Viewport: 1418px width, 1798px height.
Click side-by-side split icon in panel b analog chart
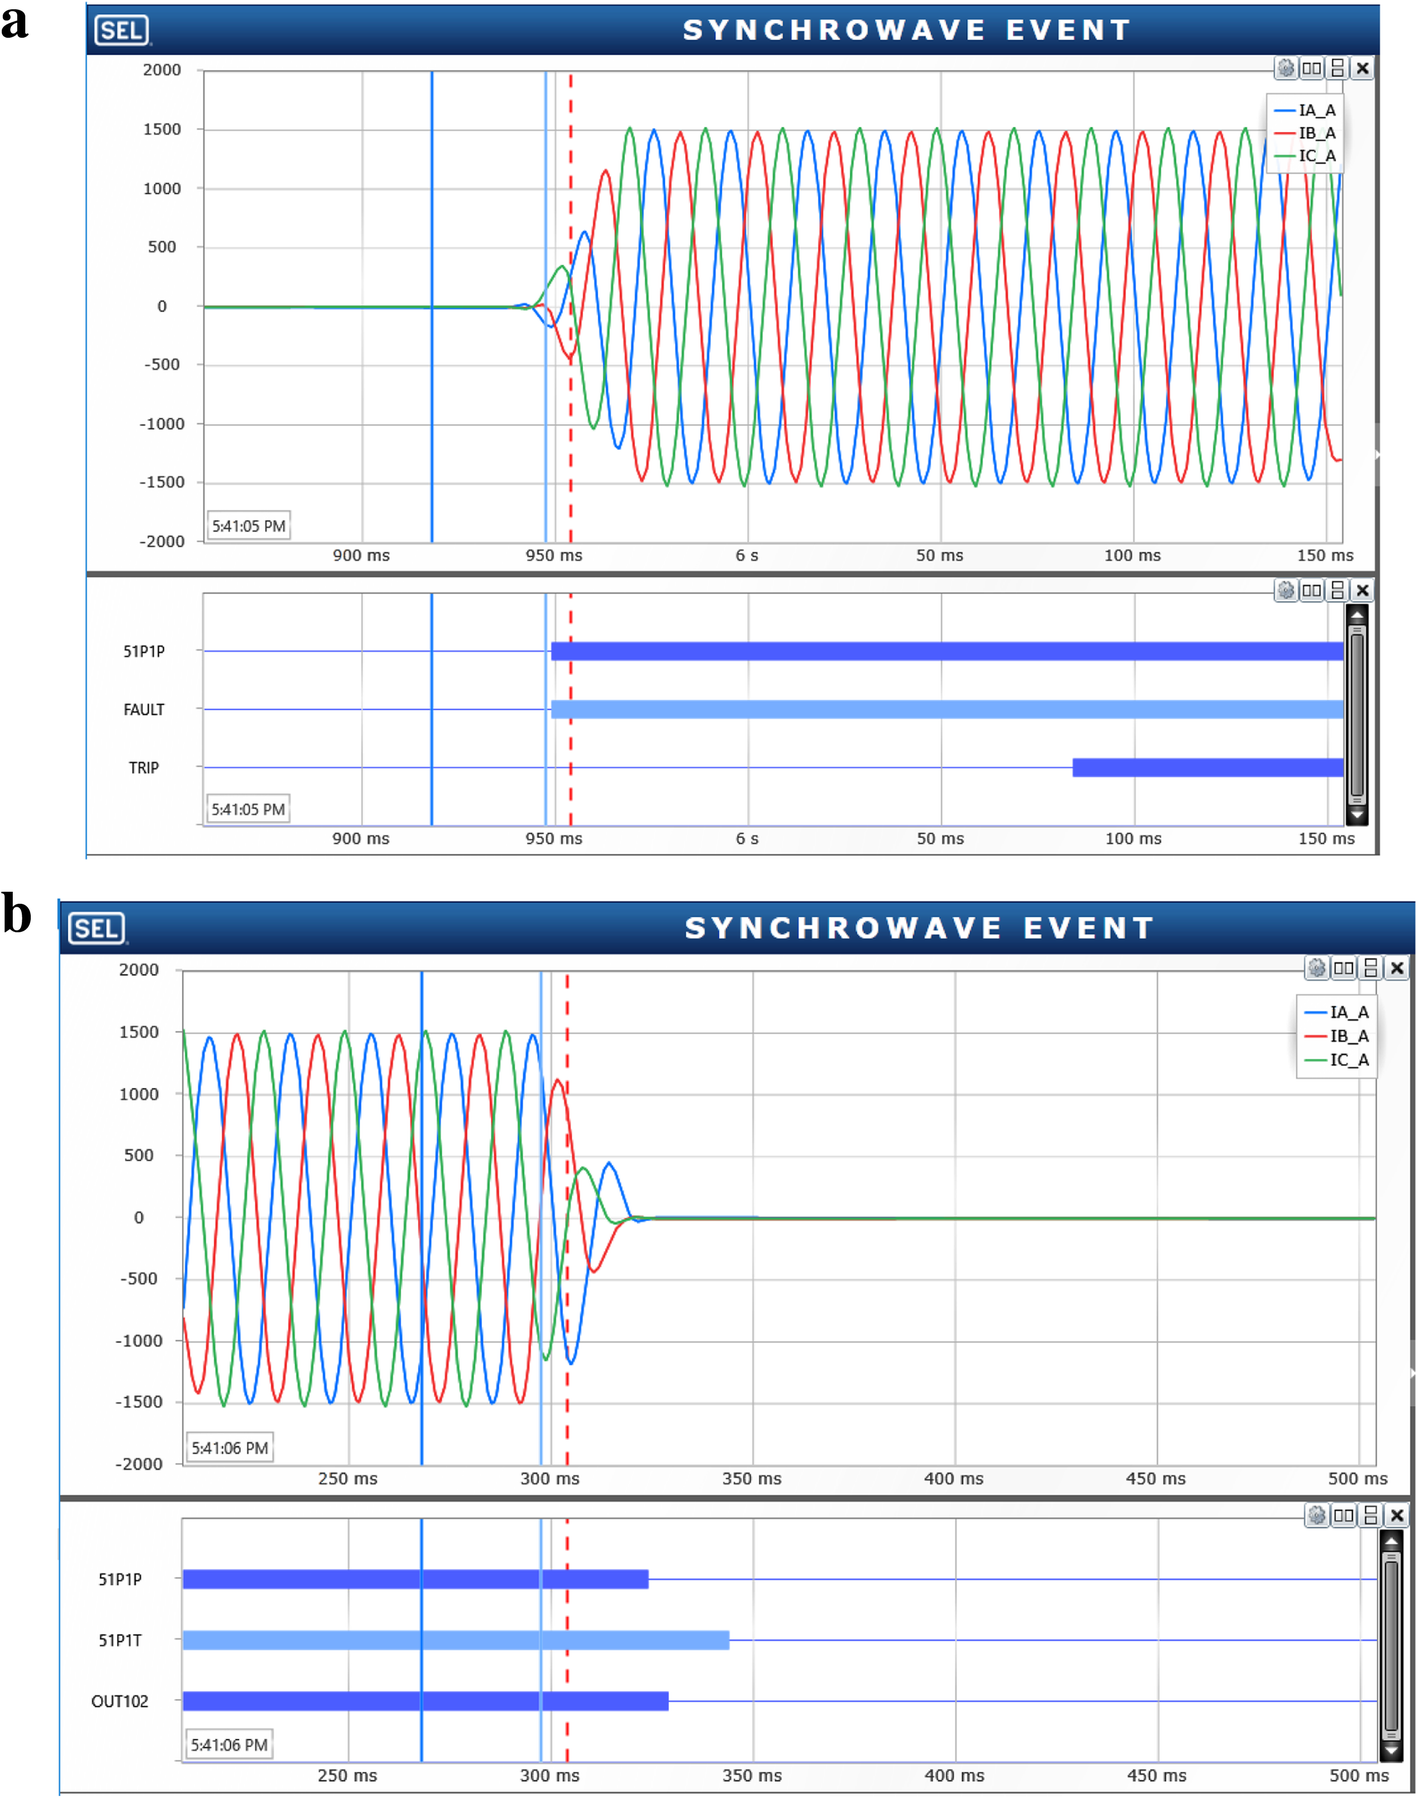point(1345,968)
